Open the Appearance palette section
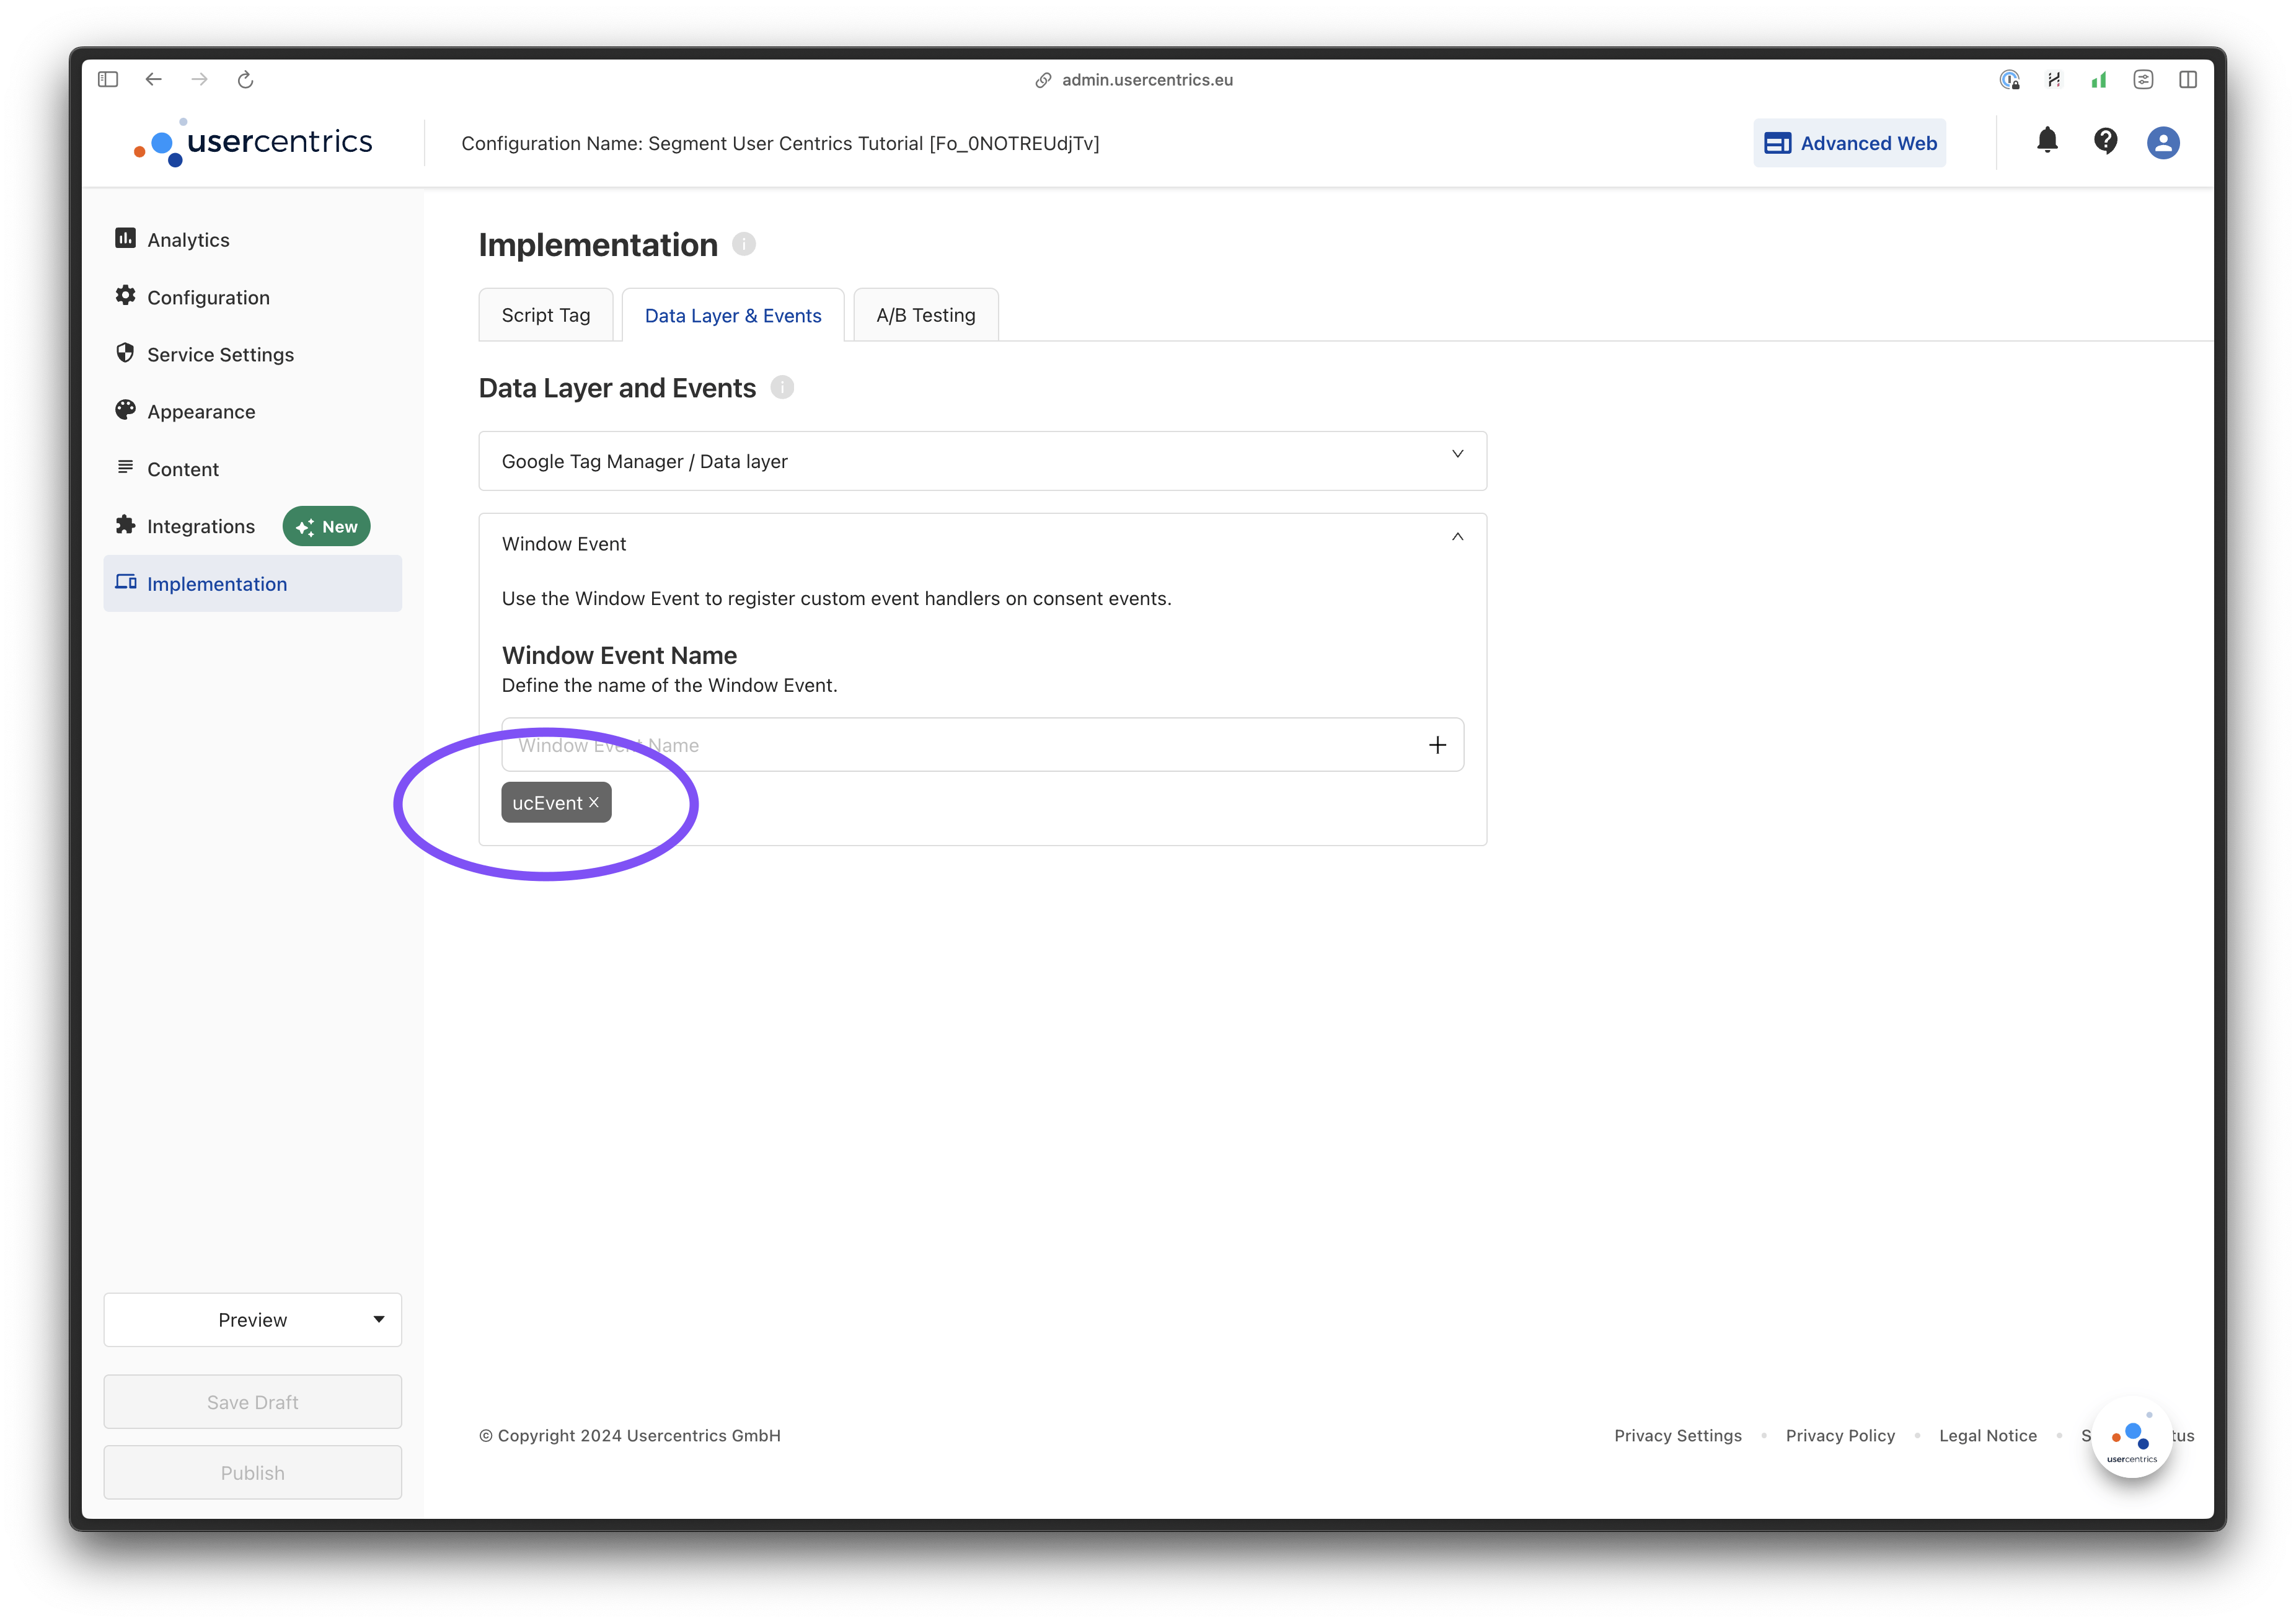The width and height of the screenshot is (2296, 1623). coord(201,411)
